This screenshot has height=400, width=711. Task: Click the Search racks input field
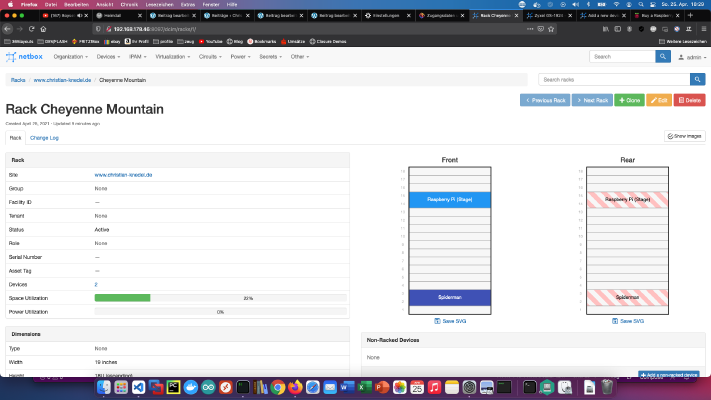[x=614, y=79]
